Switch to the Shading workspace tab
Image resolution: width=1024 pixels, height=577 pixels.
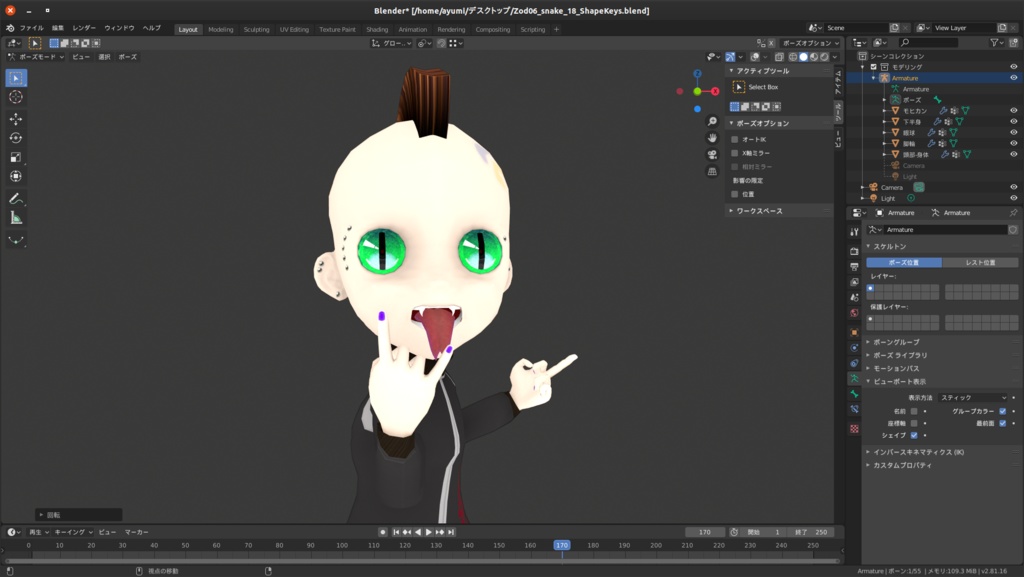(x=376, y=29)
